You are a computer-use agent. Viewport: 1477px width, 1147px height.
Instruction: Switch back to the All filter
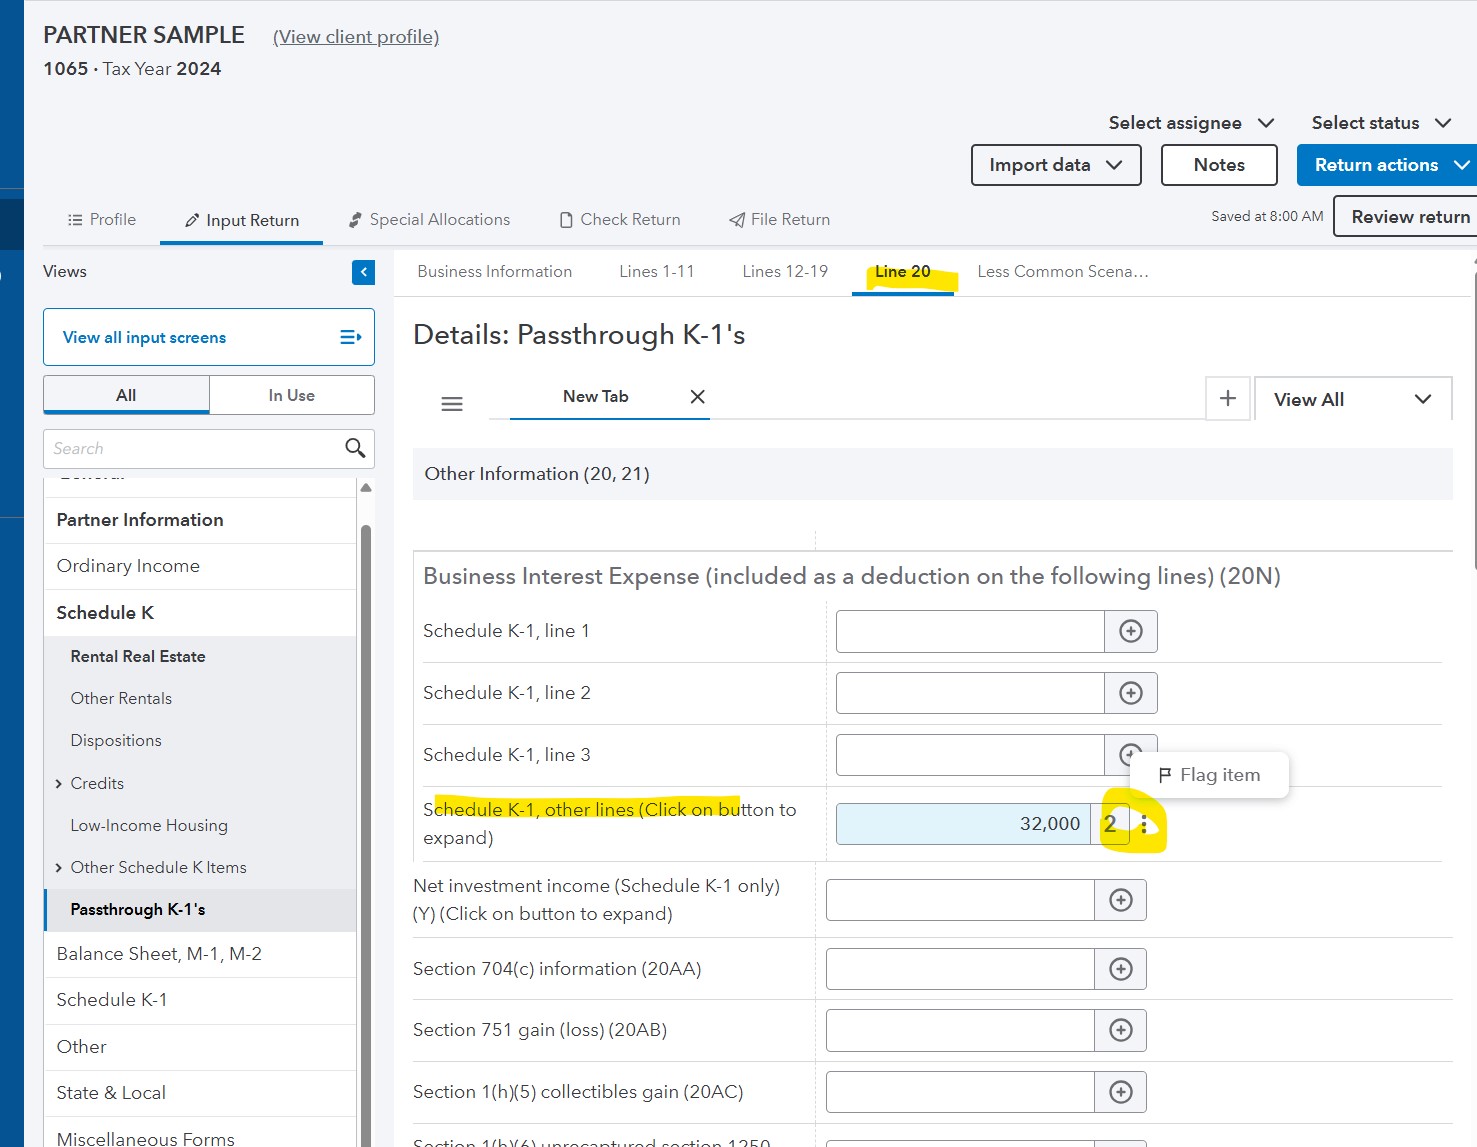125,394
